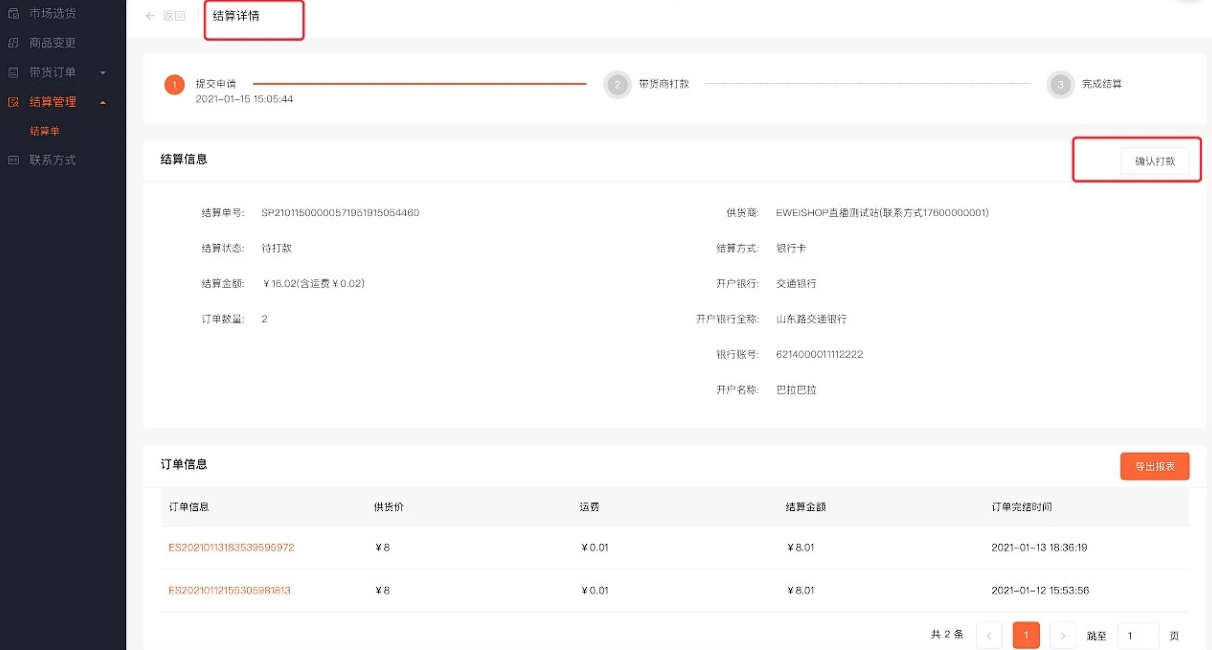Click the jump-to page number field
1212x650 pixels.
point(1138,636)
